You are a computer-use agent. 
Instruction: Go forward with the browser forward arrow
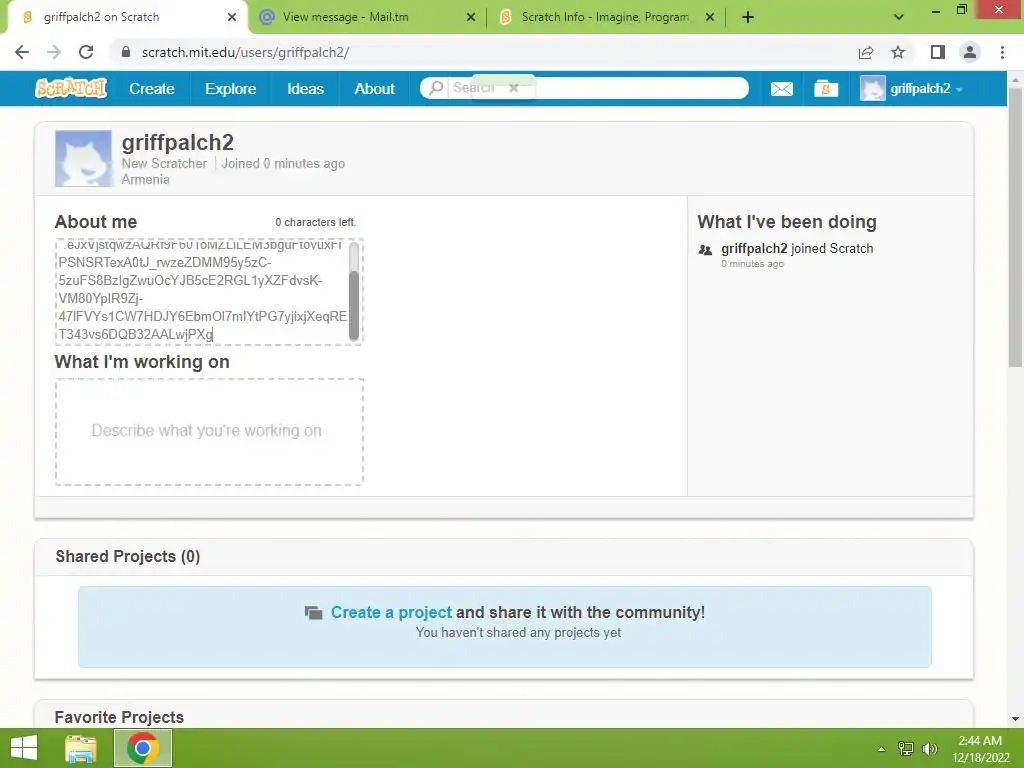(54, 52)
